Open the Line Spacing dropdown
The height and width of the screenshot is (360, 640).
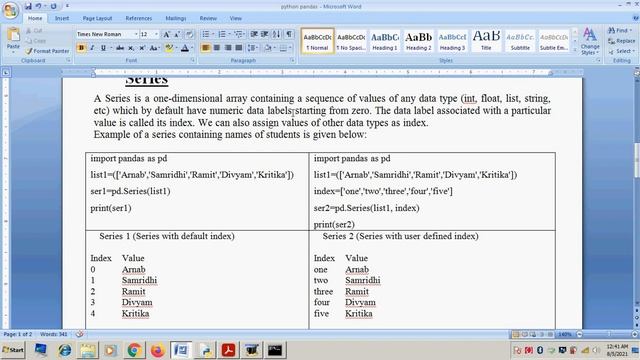coord(253,48)
